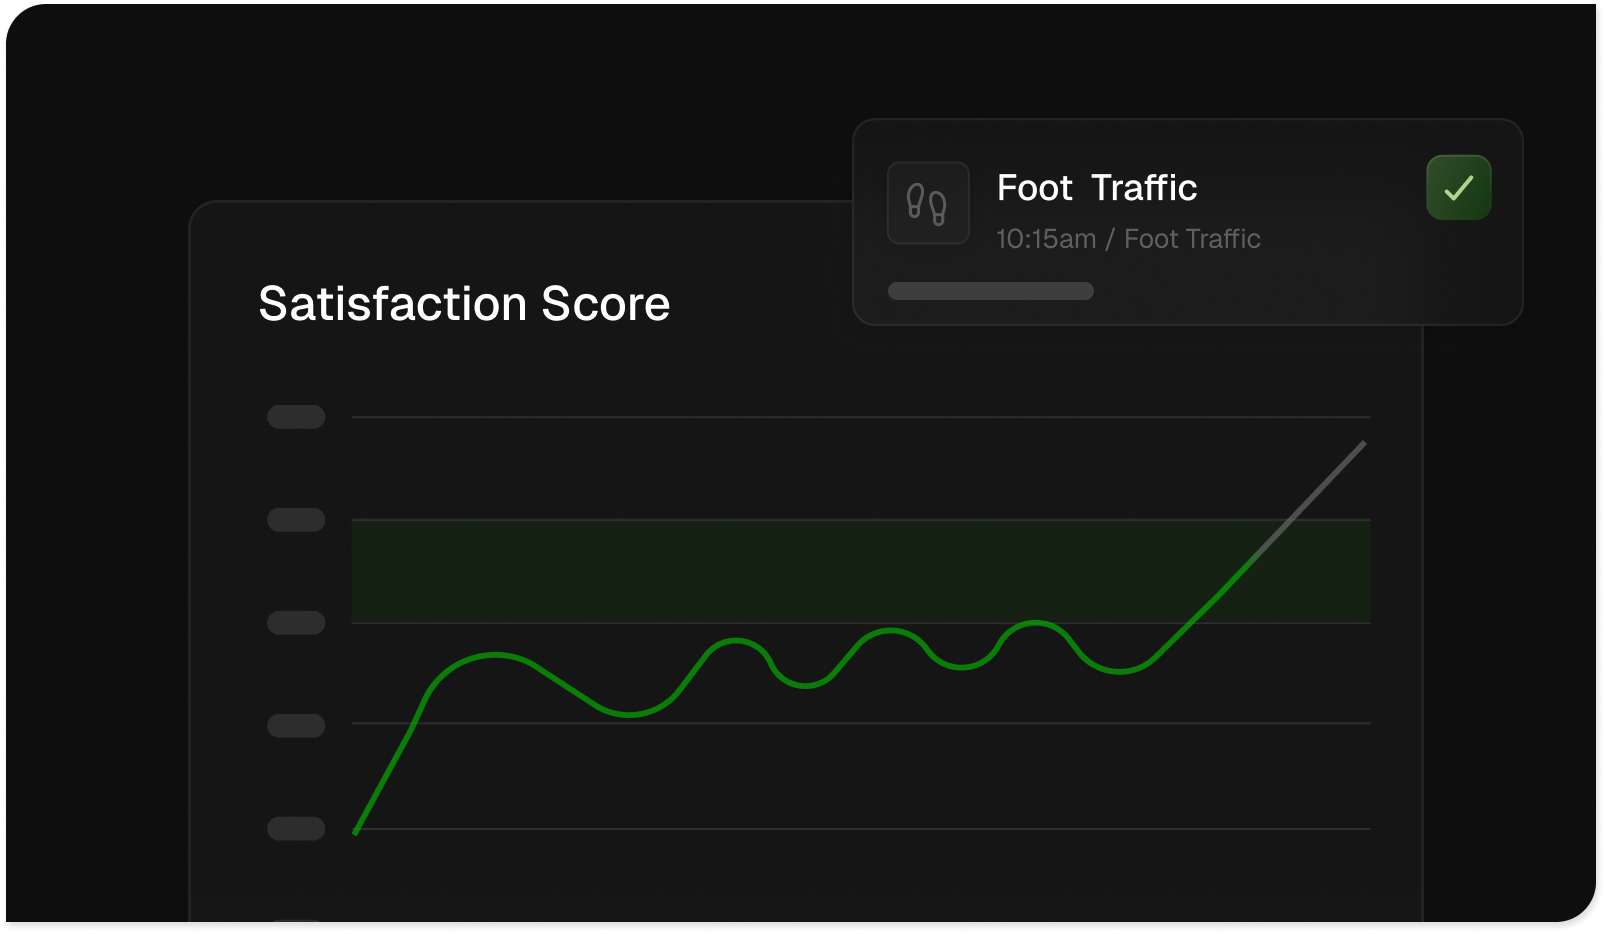Select the green curve peak touching the shaded band

coord(1035,623)
